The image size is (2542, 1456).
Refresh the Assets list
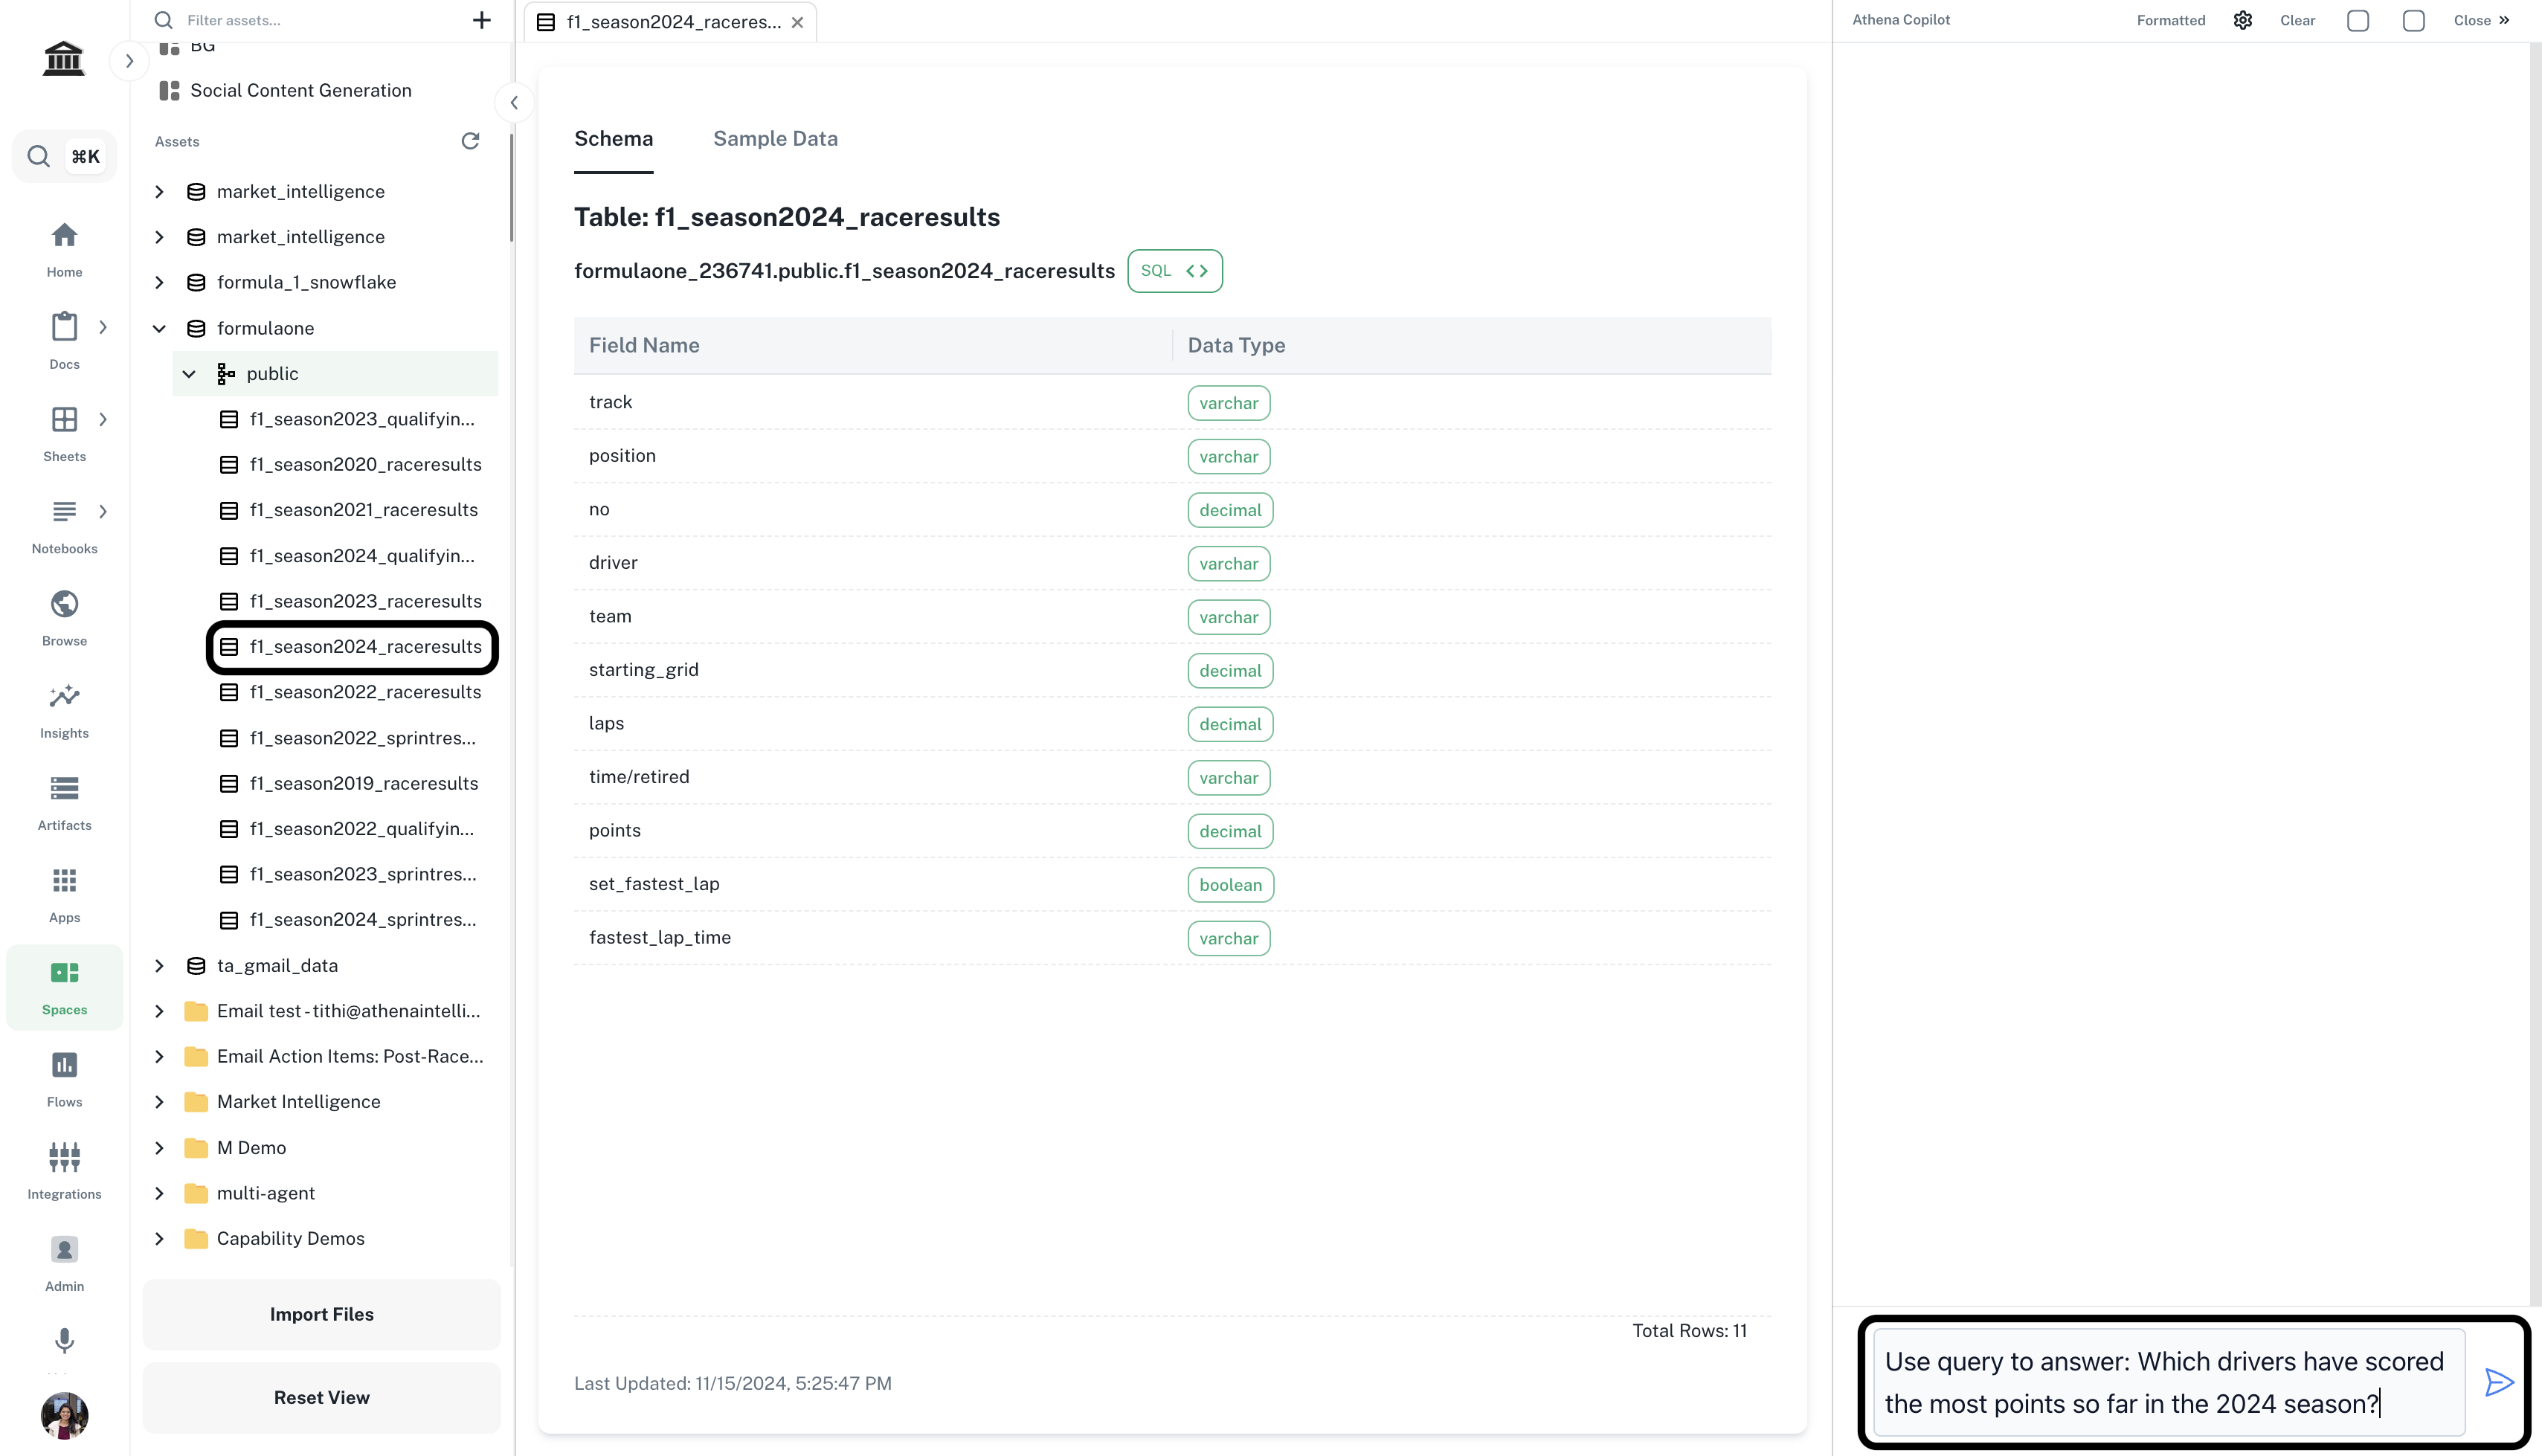(x=470, y=141)
